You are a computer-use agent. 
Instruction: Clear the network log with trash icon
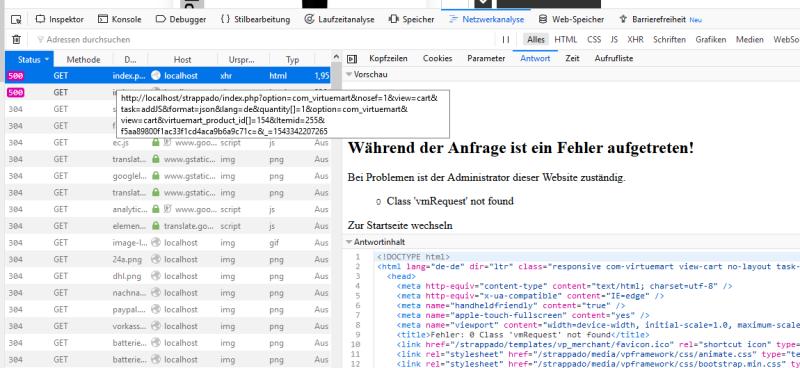click(16, 39)
